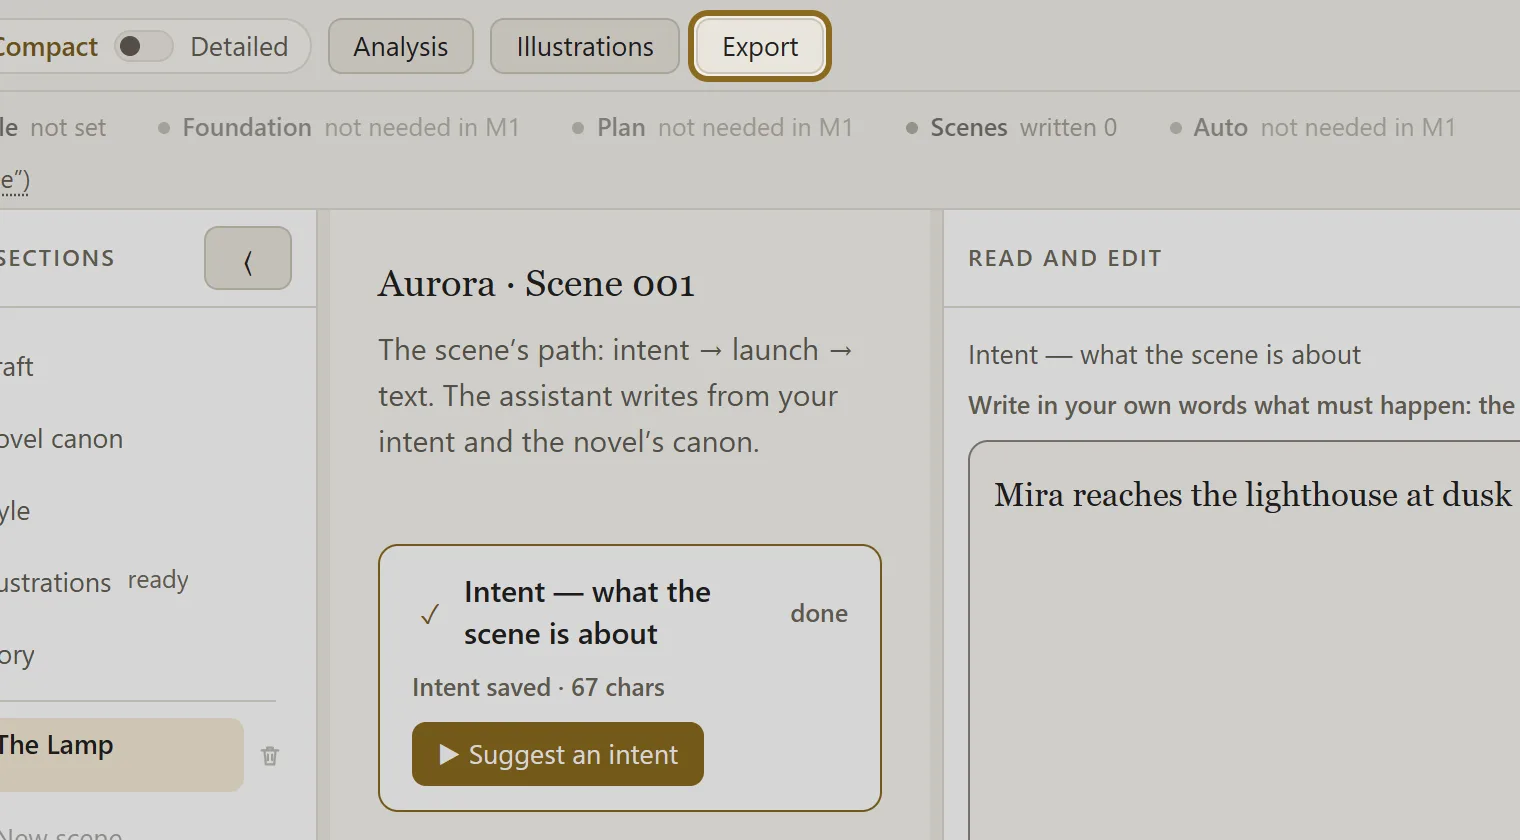This screenshot has height=840, width=1520.
Task: Click the Auto status indicator
Action: pos(1312,127)
